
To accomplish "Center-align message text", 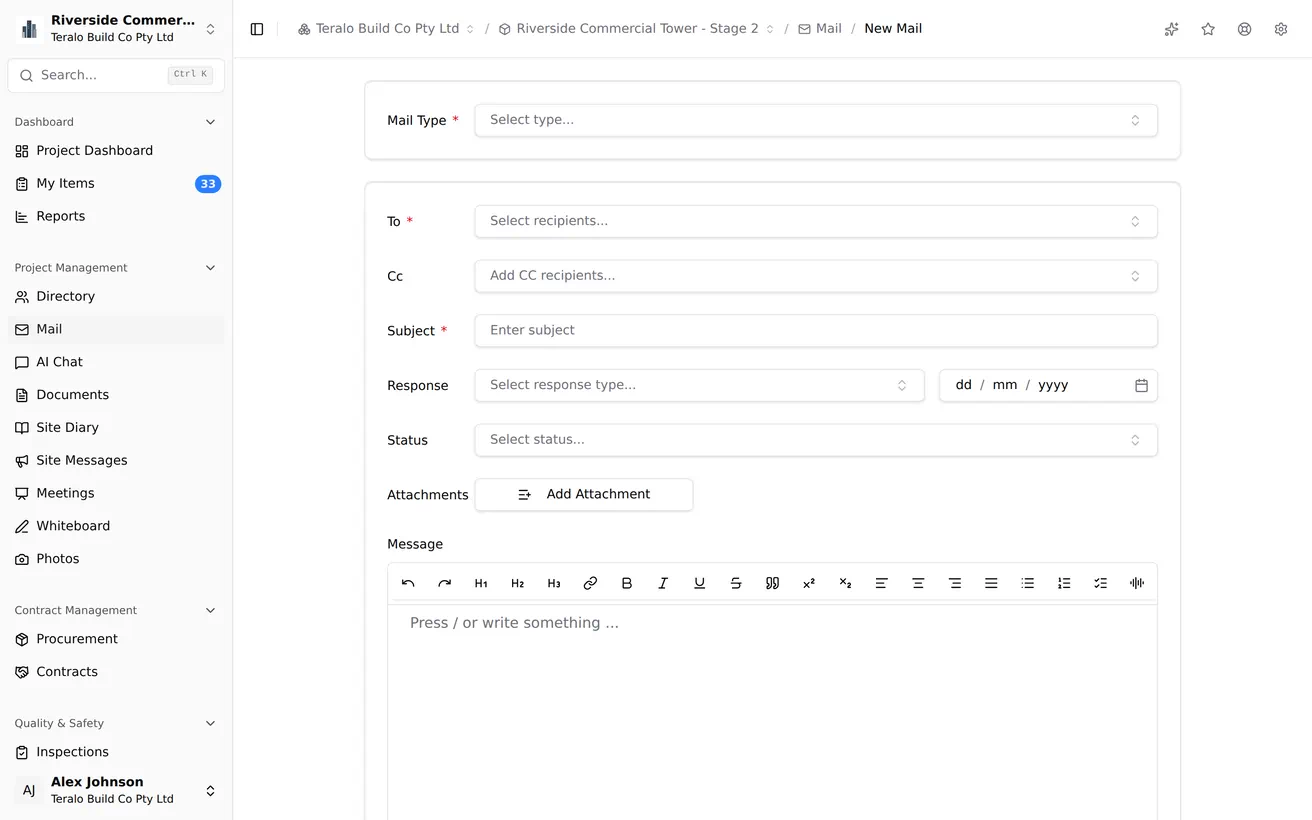I will pyautogui.click(x=918, y=583).
